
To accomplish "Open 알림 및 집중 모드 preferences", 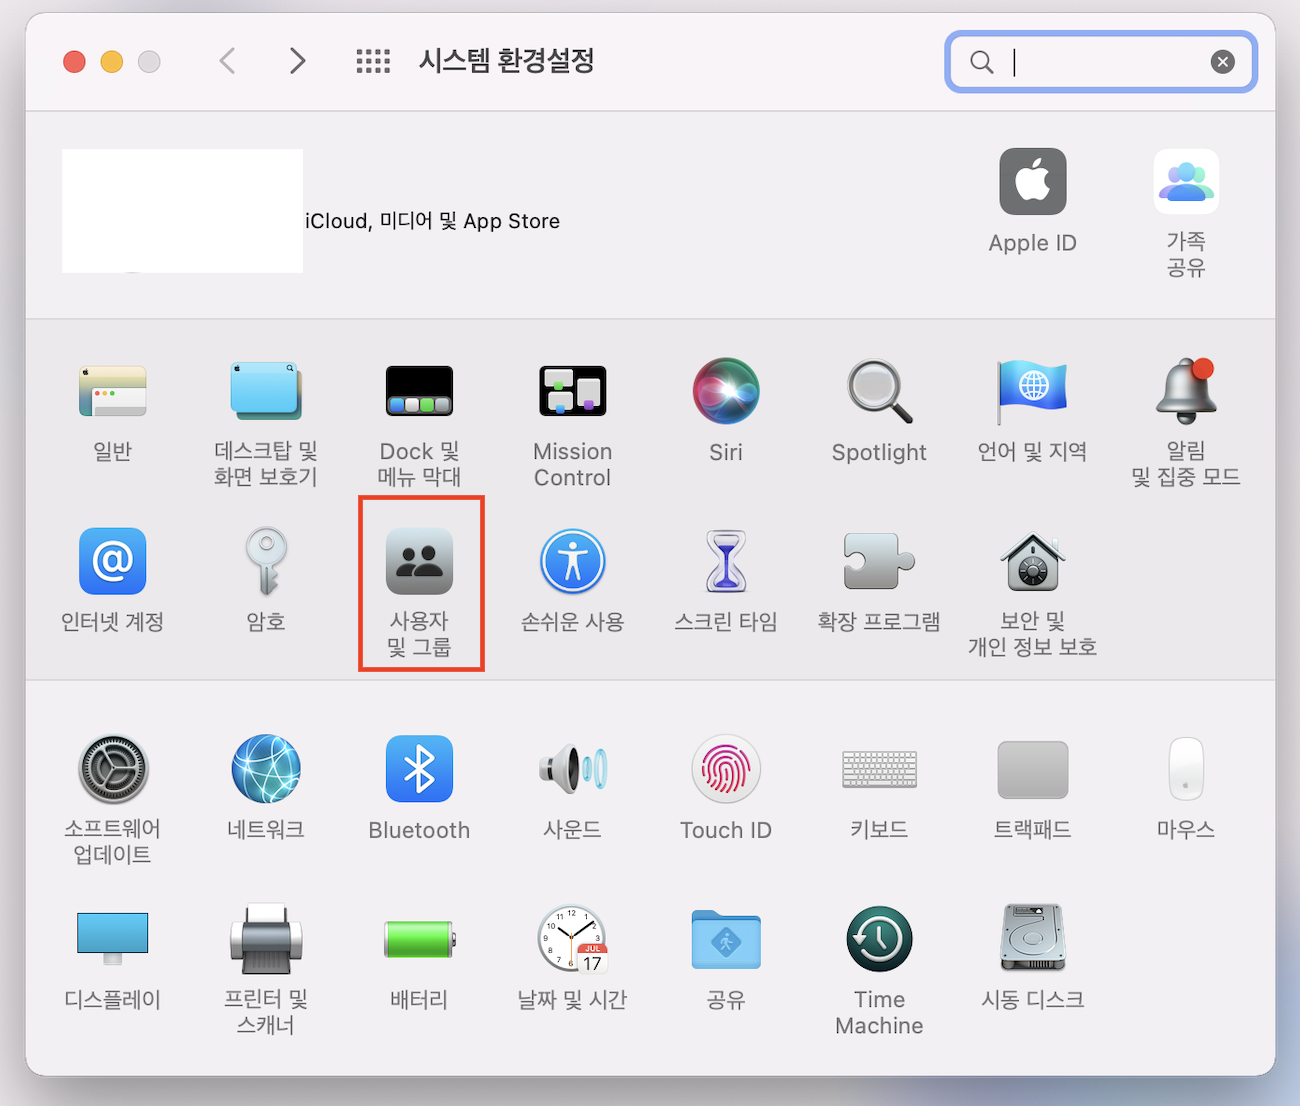I will click(x=1186, y=391).
